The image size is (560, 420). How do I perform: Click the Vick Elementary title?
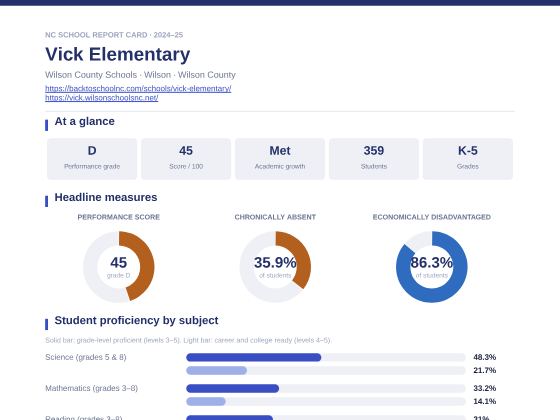pos(118,54)
